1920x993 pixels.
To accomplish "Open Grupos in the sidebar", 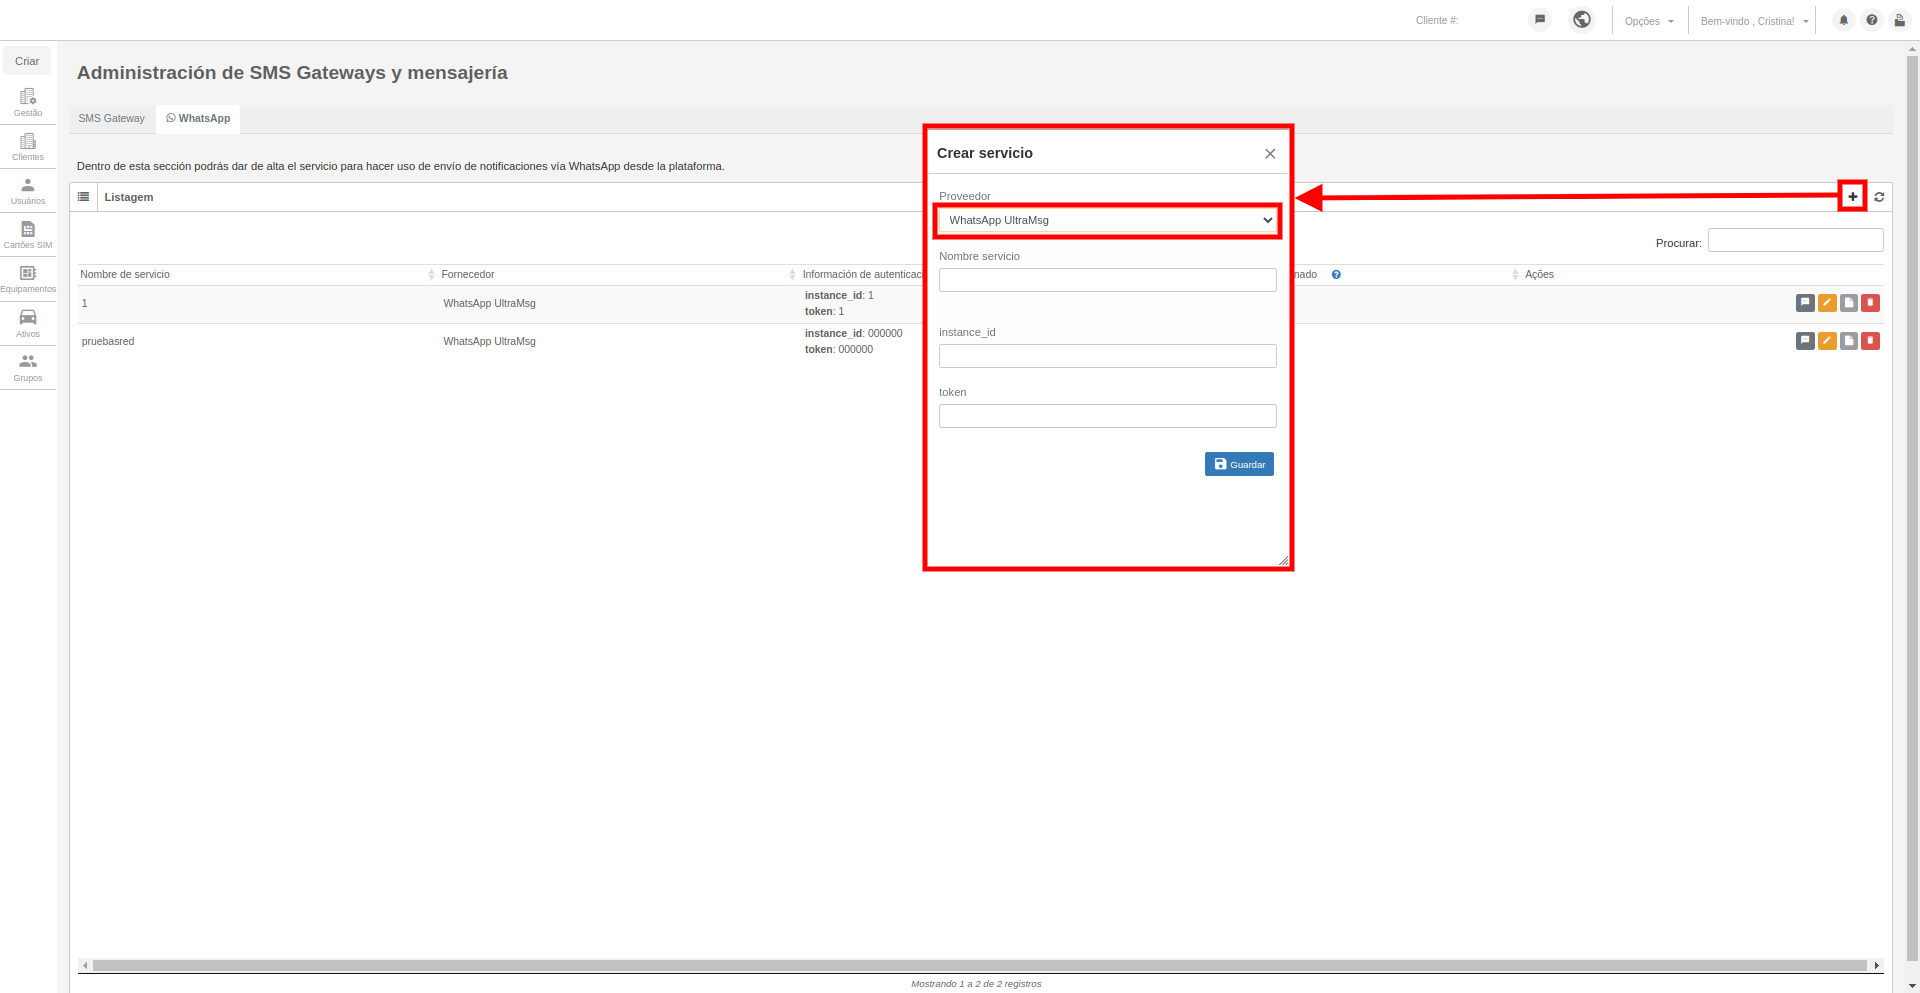I will coord(28,367).
